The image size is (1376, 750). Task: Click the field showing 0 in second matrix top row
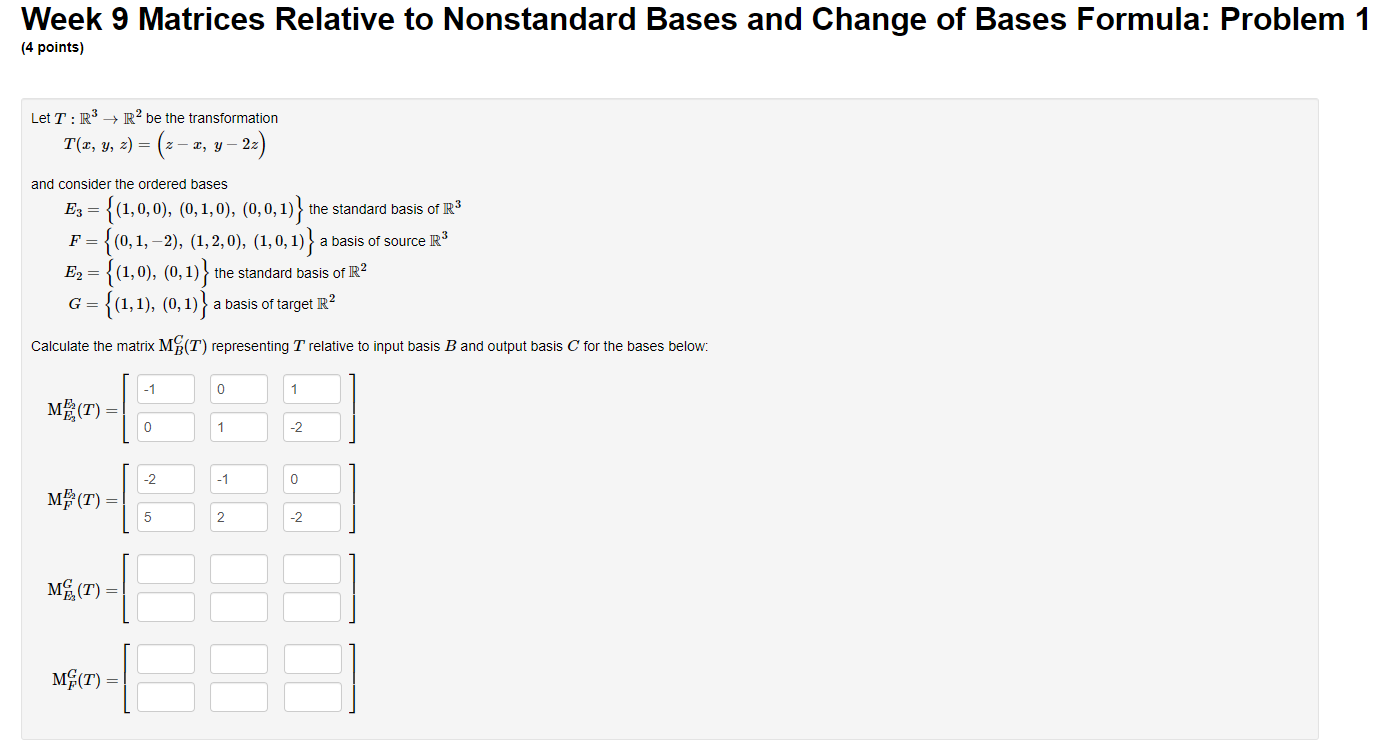tap(311, 478)
